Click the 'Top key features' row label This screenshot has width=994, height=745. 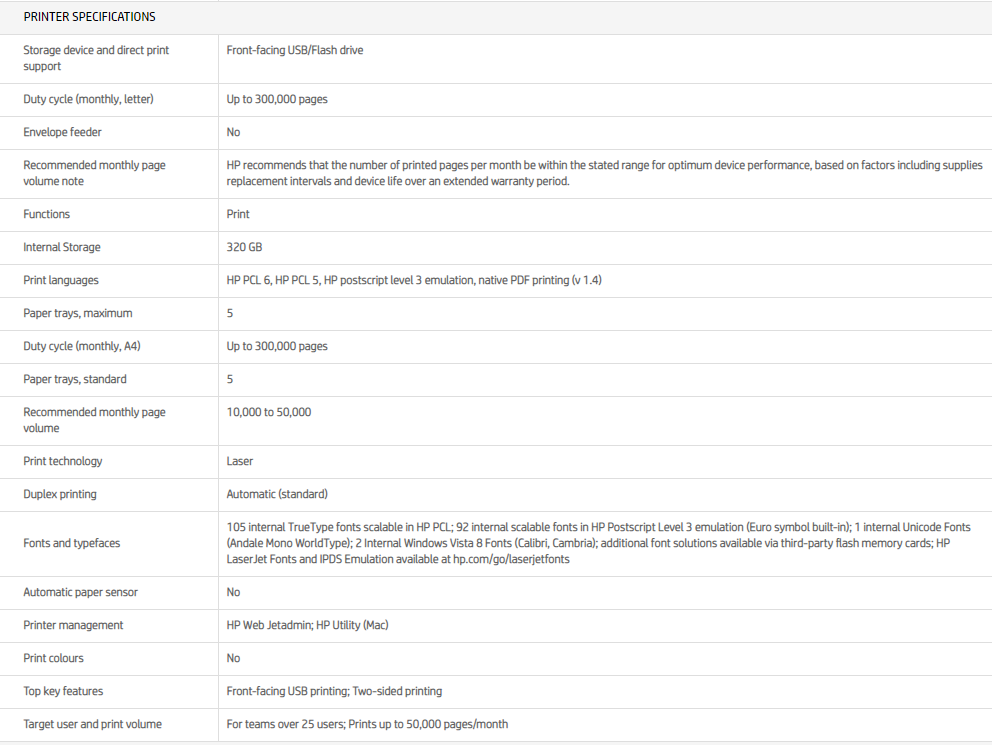click(x=63, y=691)
